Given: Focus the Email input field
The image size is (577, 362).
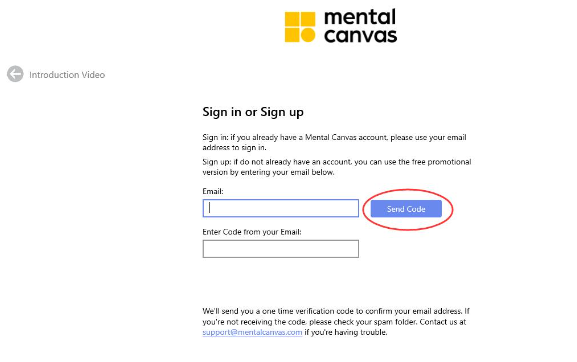Looking at the screenshot, I should tap(280, 208).
